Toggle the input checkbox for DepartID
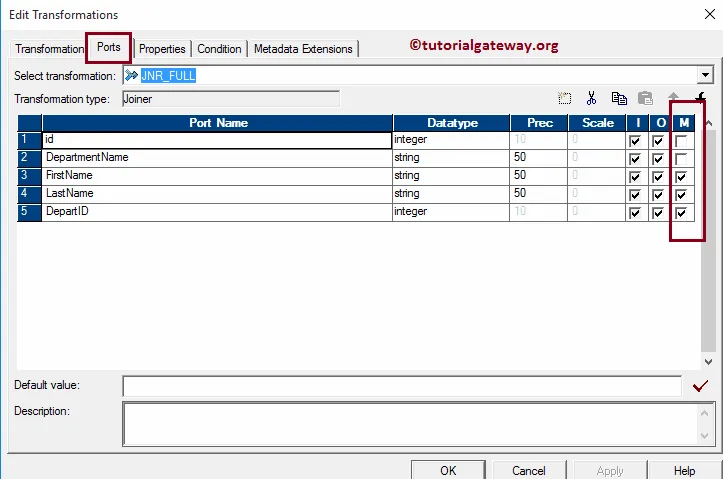 (x=634, y=213)
